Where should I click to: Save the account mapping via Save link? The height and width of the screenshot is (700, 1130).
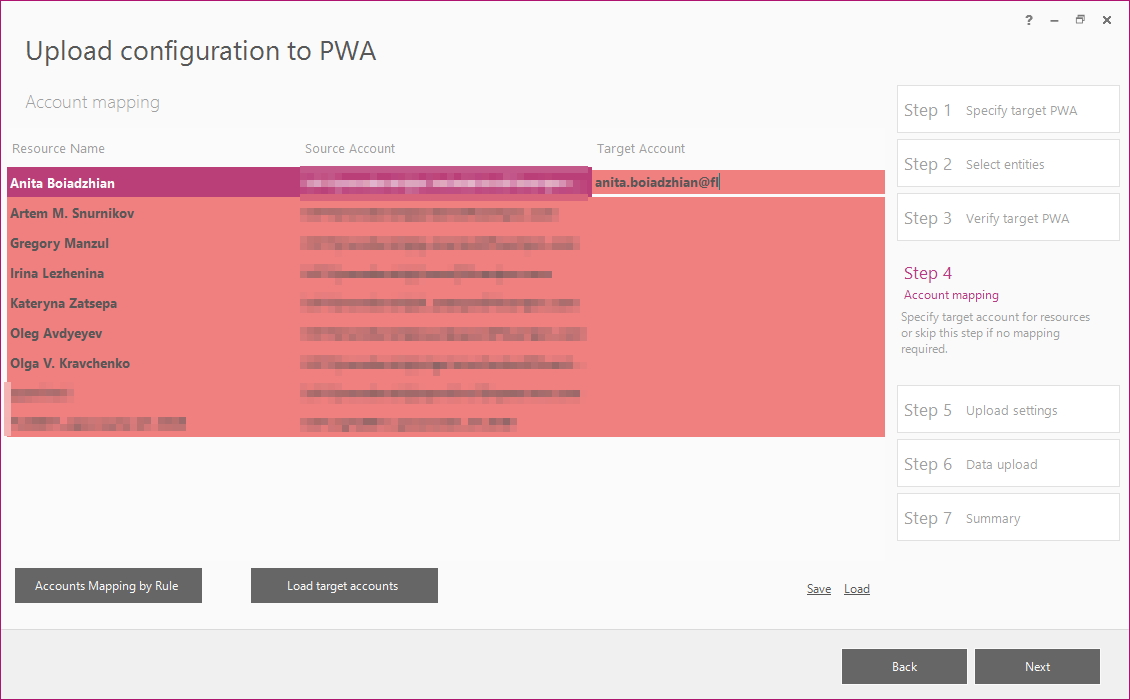click(819, 589)
